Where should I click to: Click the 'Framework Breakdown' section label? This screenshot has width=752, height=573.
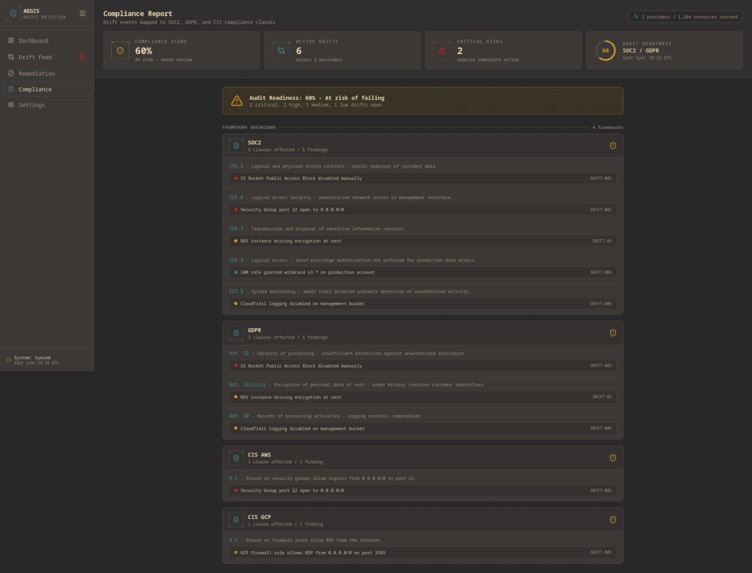249,128
